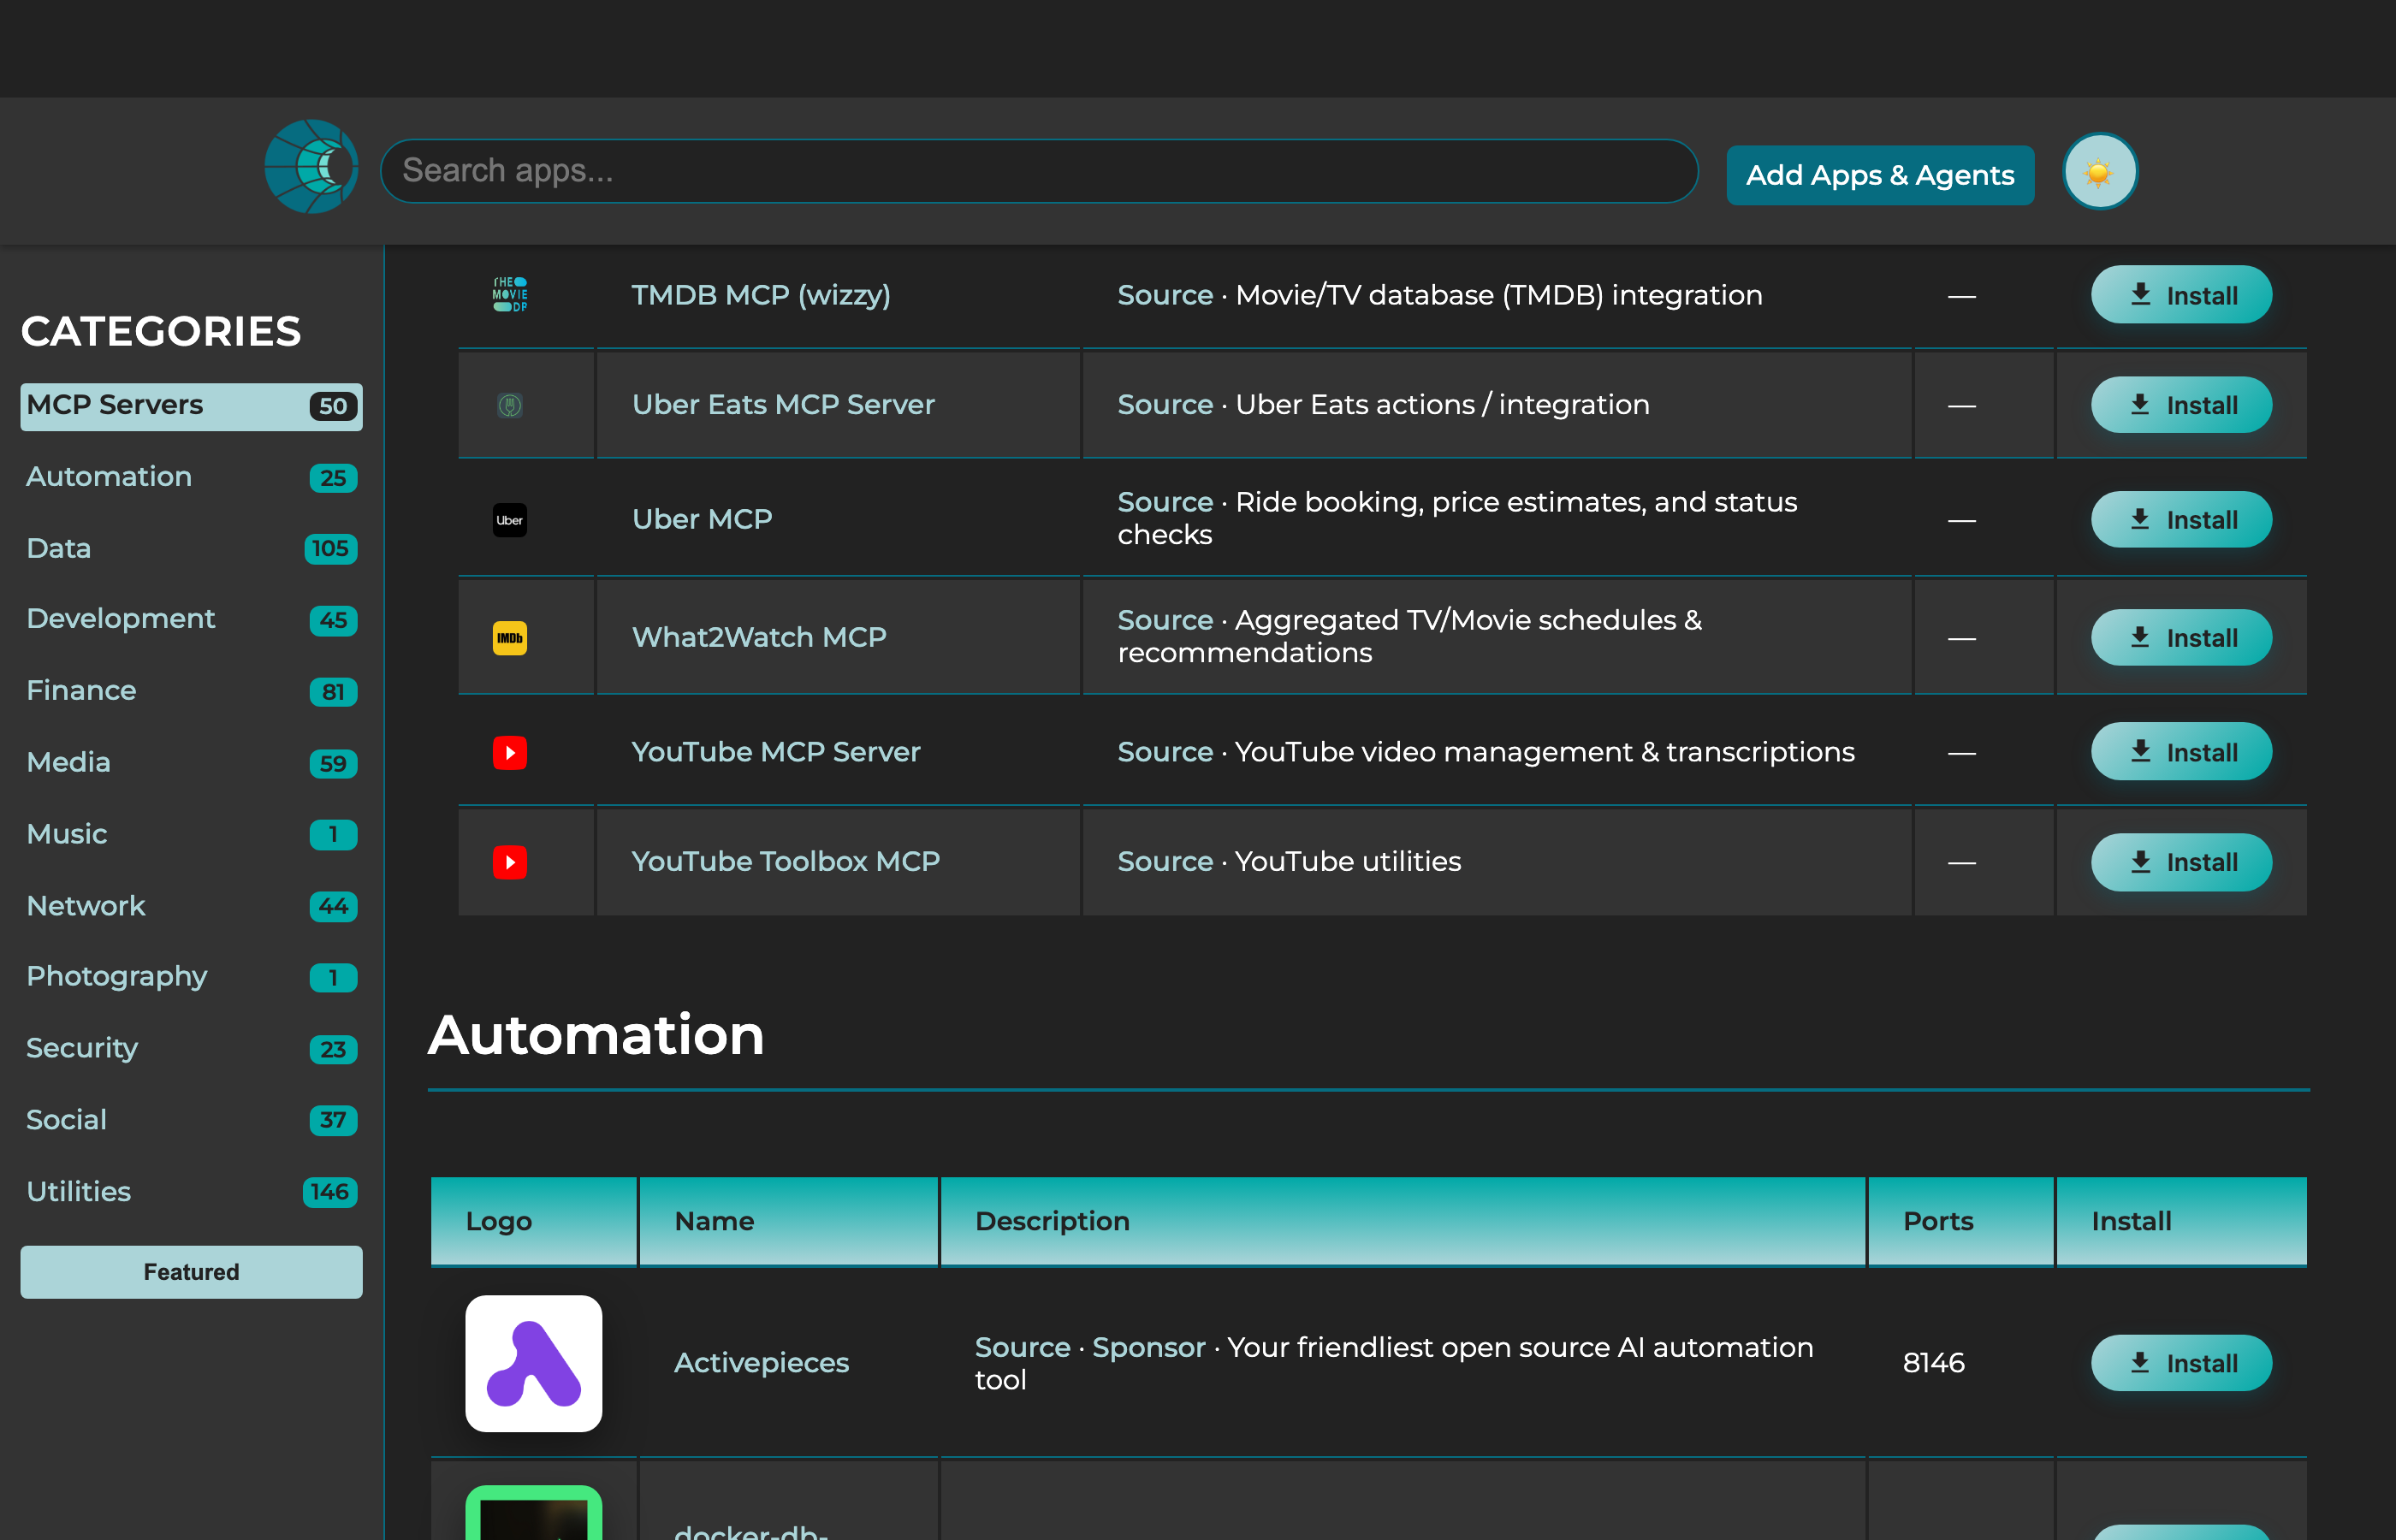Click the YouTube MCP Server logo icon

[x=510, y=752]
